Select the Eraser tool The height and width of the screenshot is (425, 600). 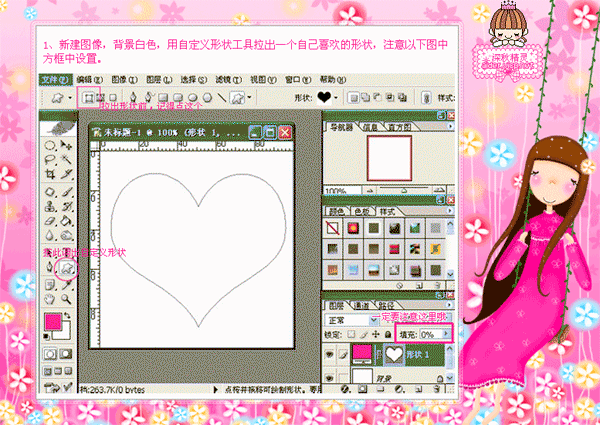(x=50, y=221)
